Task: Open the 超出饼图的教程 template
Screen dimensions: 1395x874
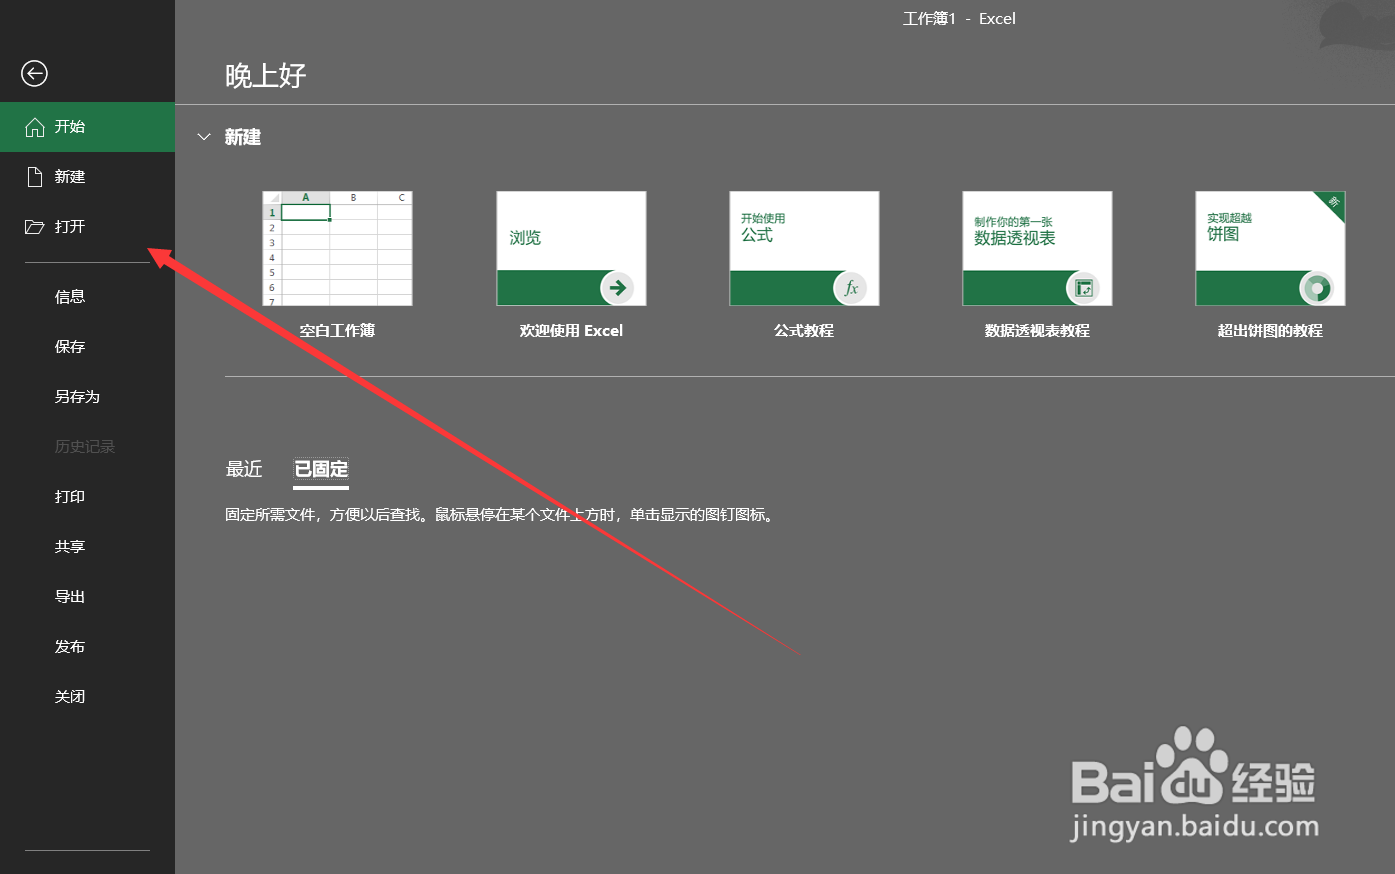Action: coord(1270,248)
